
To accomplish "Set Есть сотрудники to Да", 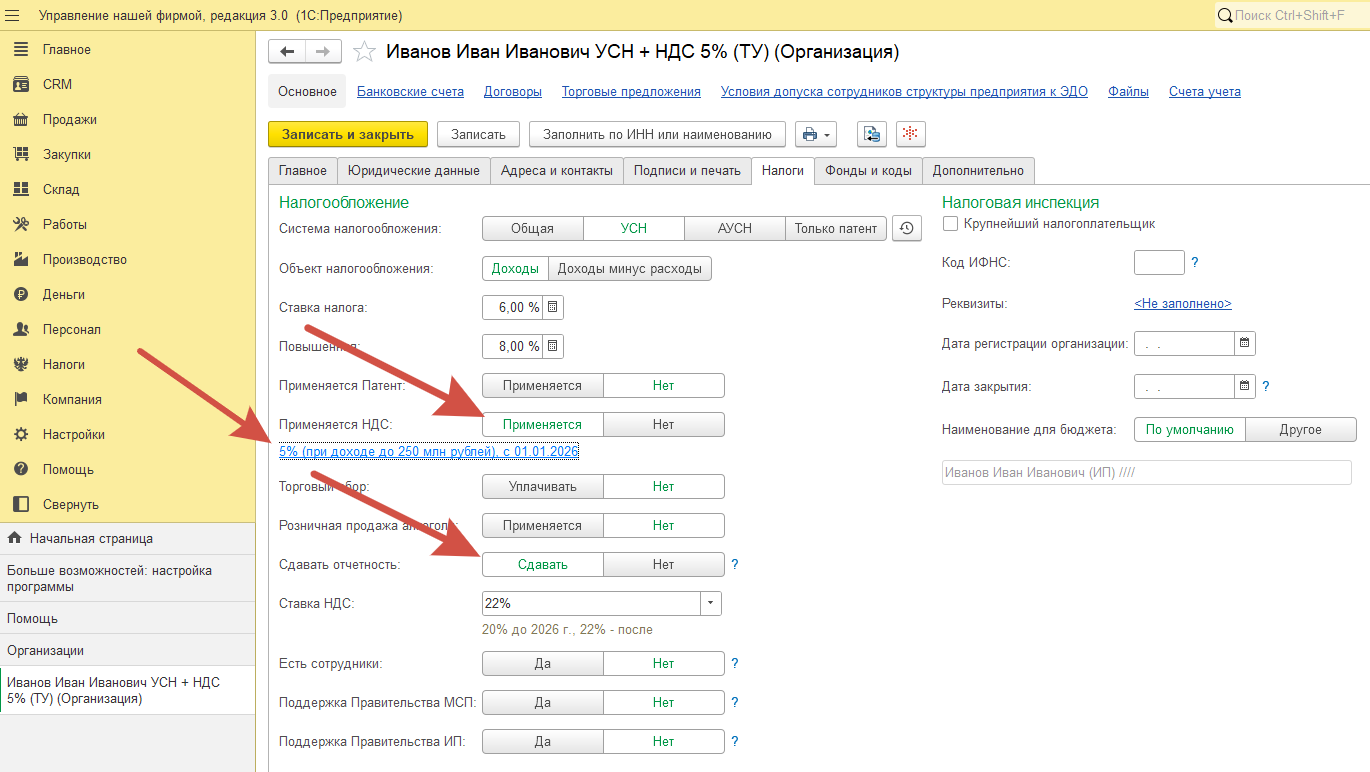I will 542,663.
